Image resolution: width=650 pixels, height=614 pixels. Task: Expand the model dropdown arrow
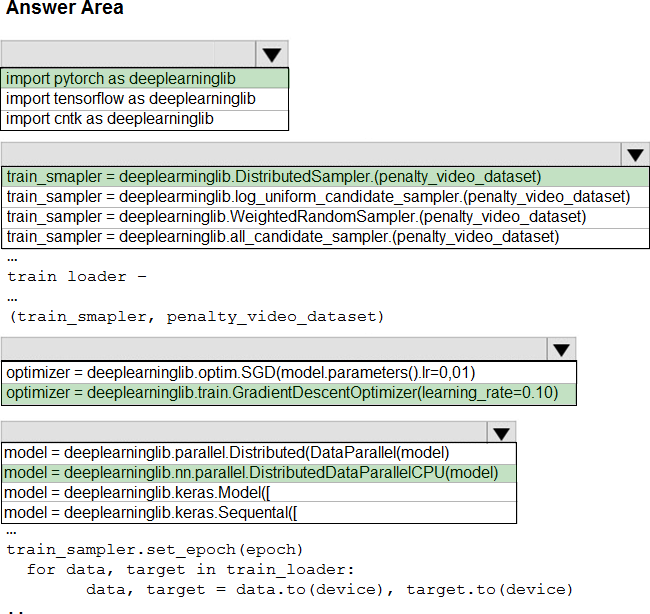501,433
